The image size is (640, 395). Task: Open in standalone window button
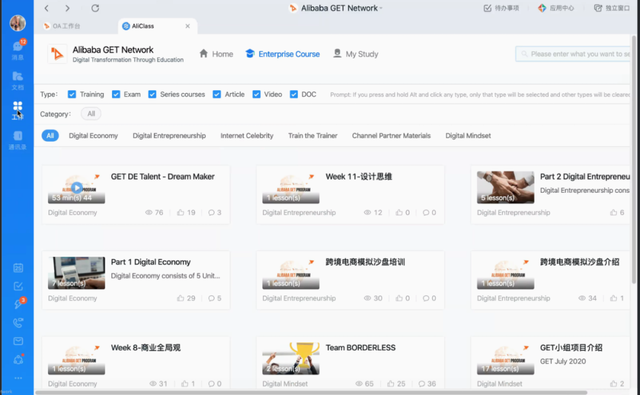pyautogui.click(x=611, y=8)
